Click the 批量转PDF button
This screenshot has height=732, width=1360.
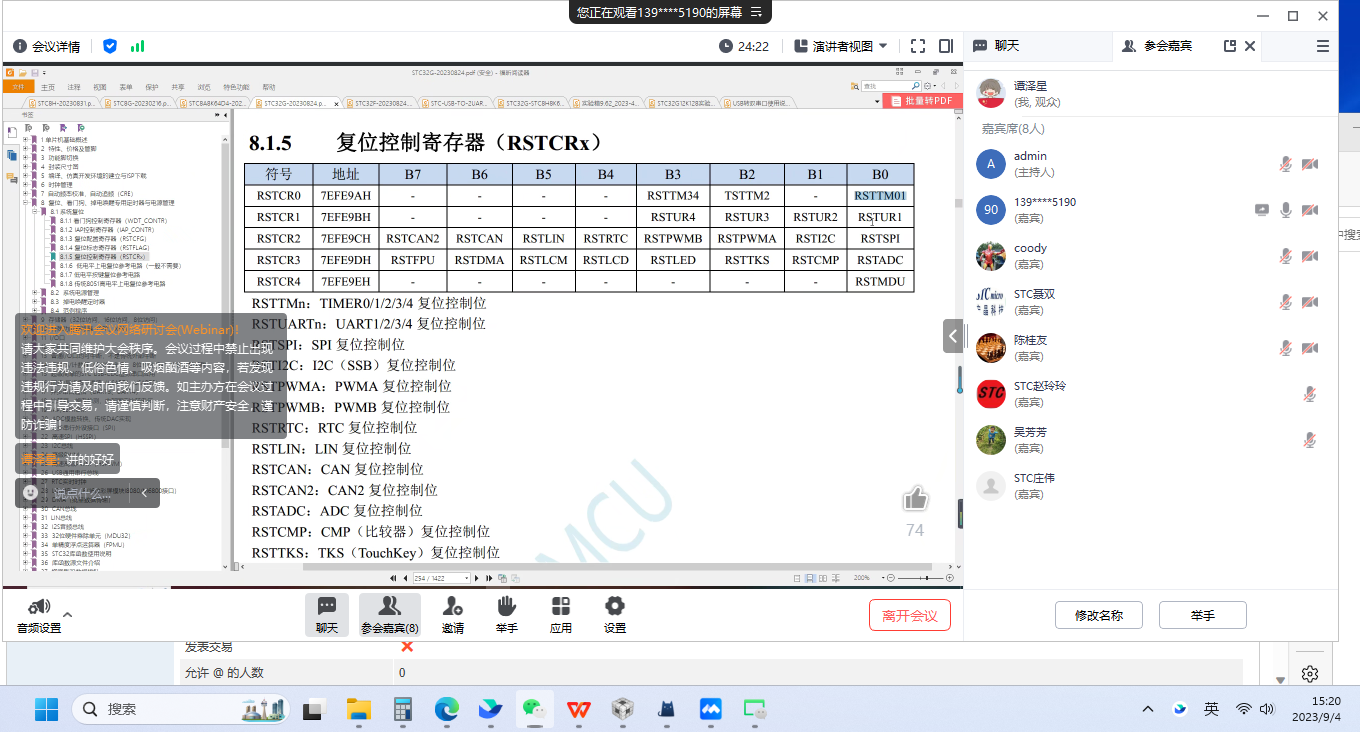point(921,101)
